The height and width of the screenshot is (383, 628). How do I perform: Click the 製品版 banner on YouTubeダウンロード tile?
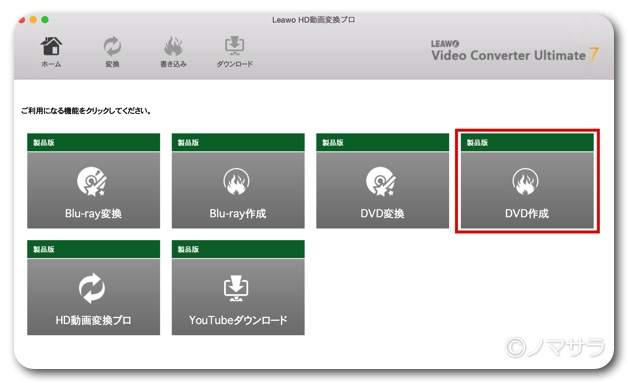point(238,249)
